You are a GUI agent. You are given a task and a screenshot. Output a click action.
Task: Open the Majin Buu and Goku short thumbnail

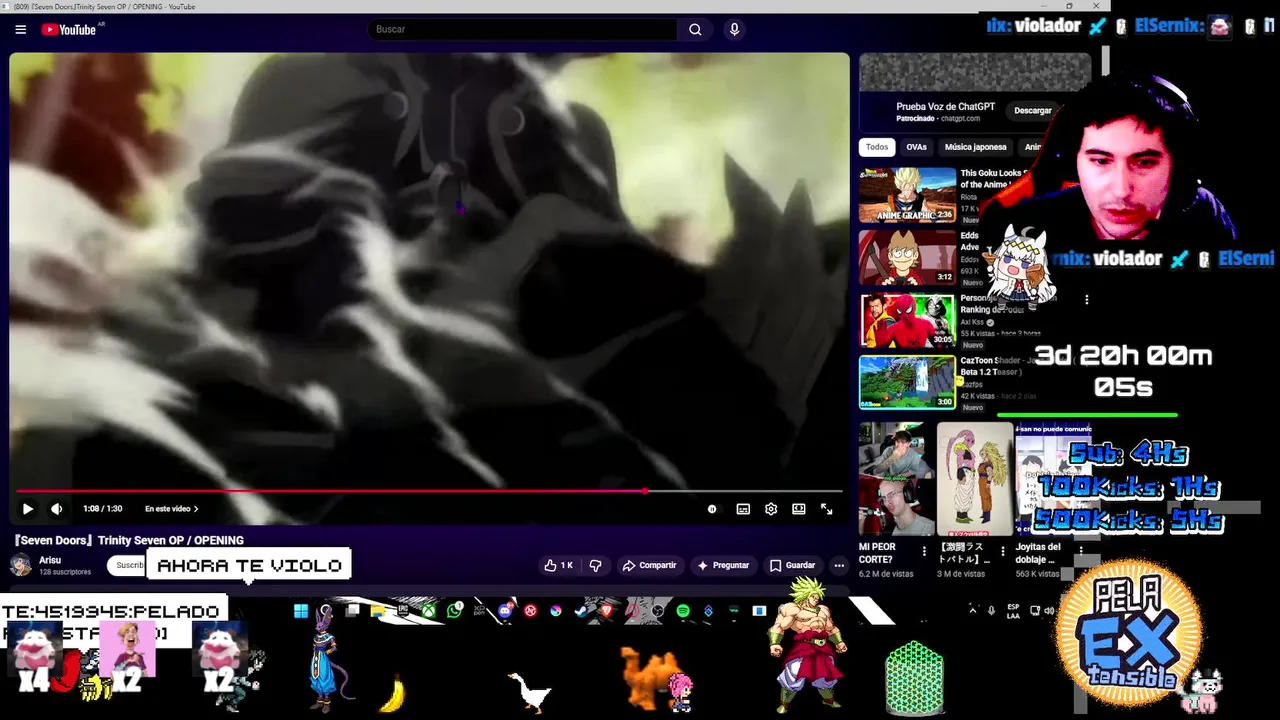click(x=975, y=480)
